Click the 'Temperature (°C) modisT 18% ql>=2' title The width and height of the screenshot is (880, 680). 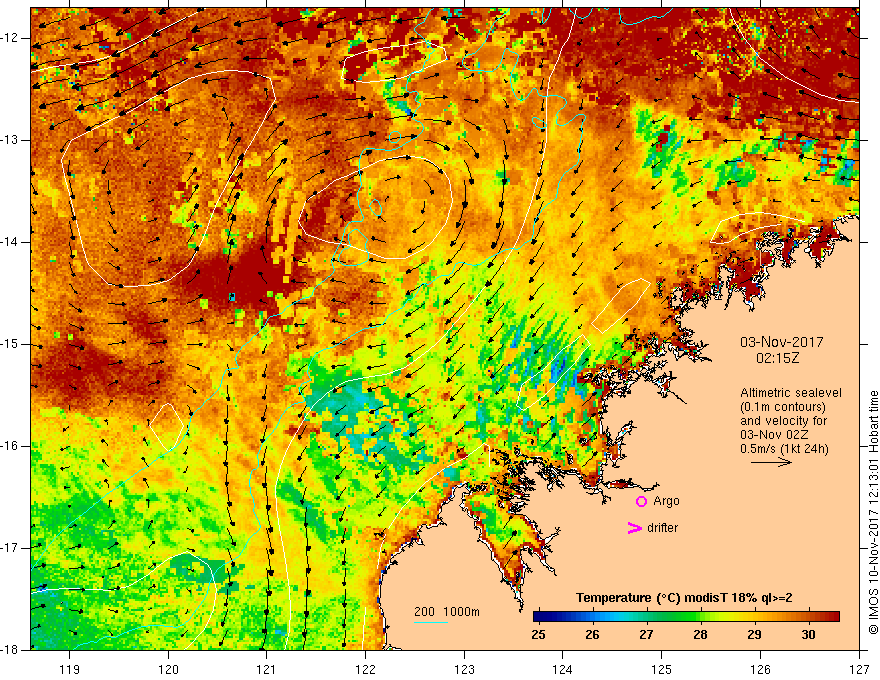click(684, 598)
